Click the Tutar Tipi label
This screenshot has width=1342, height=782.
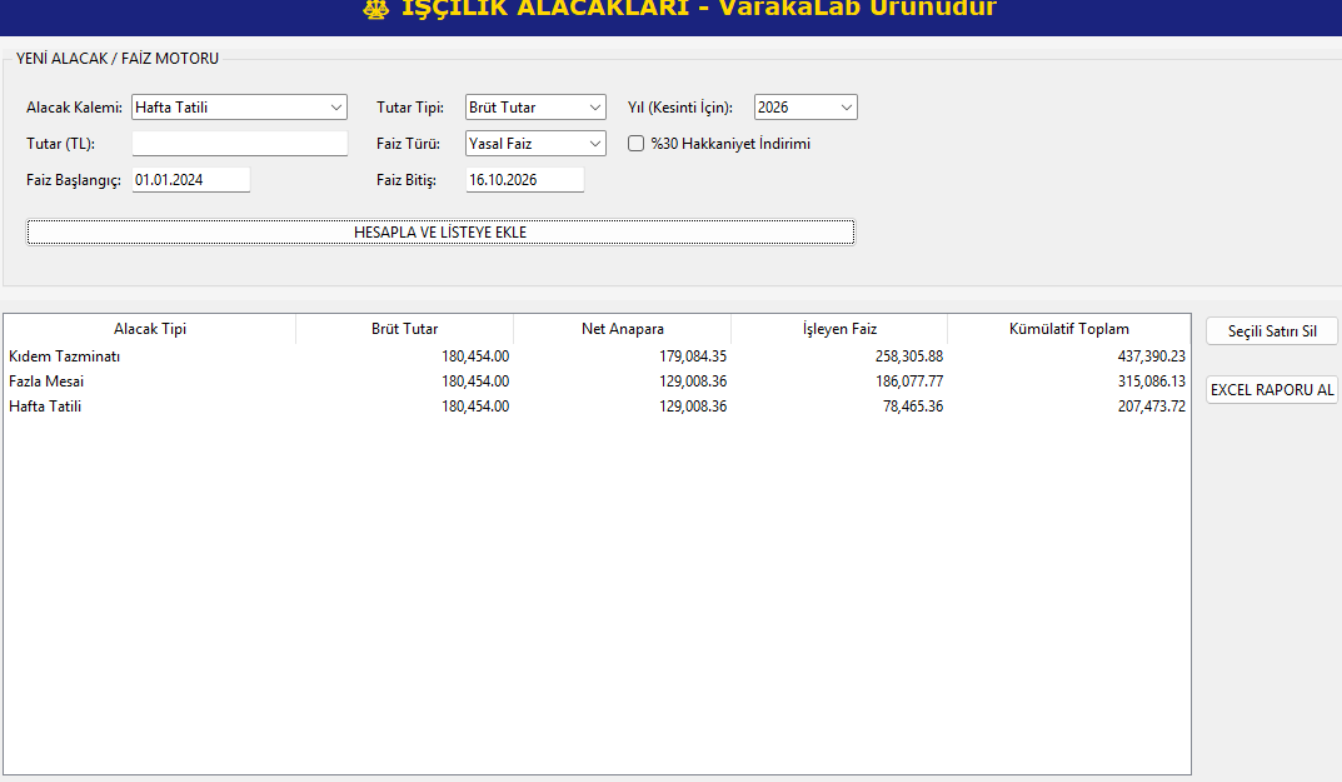(x=409, y=107)
